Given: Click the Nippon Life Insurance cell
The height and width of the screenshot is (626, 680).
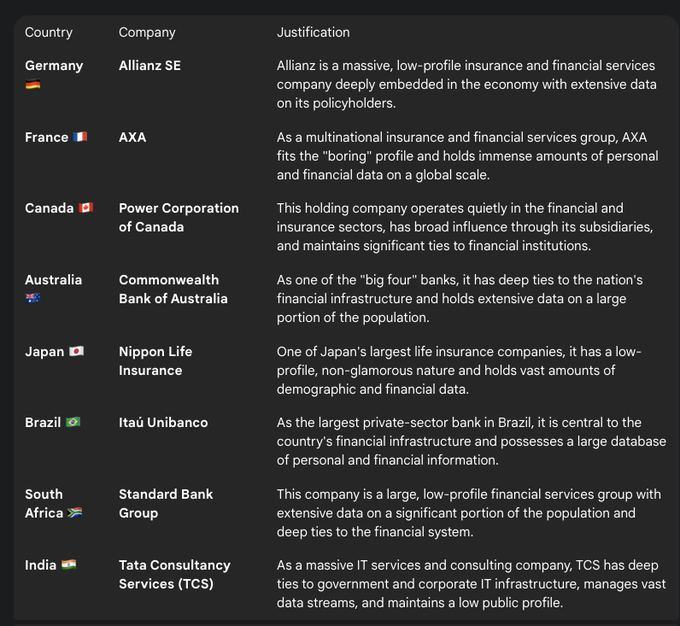Looking at the screenshot, I should (155, 361).
